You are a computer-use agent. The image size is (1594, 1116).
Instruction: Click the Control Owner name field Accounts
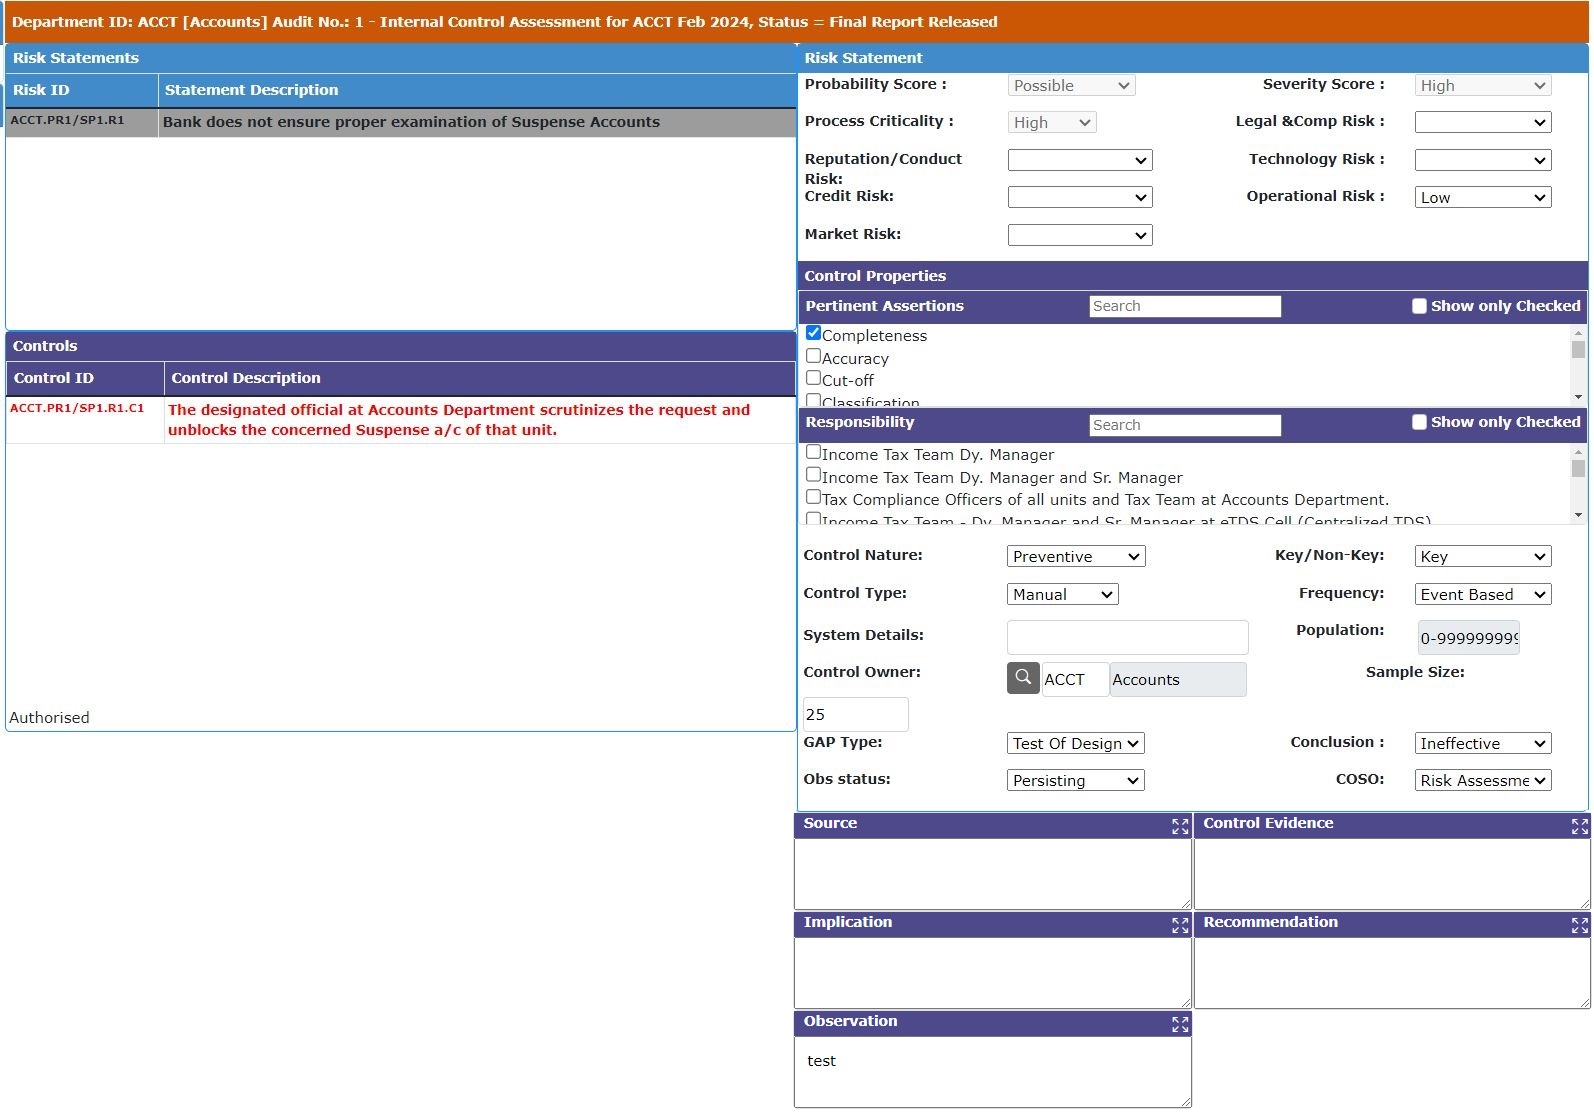[1178, 679]
